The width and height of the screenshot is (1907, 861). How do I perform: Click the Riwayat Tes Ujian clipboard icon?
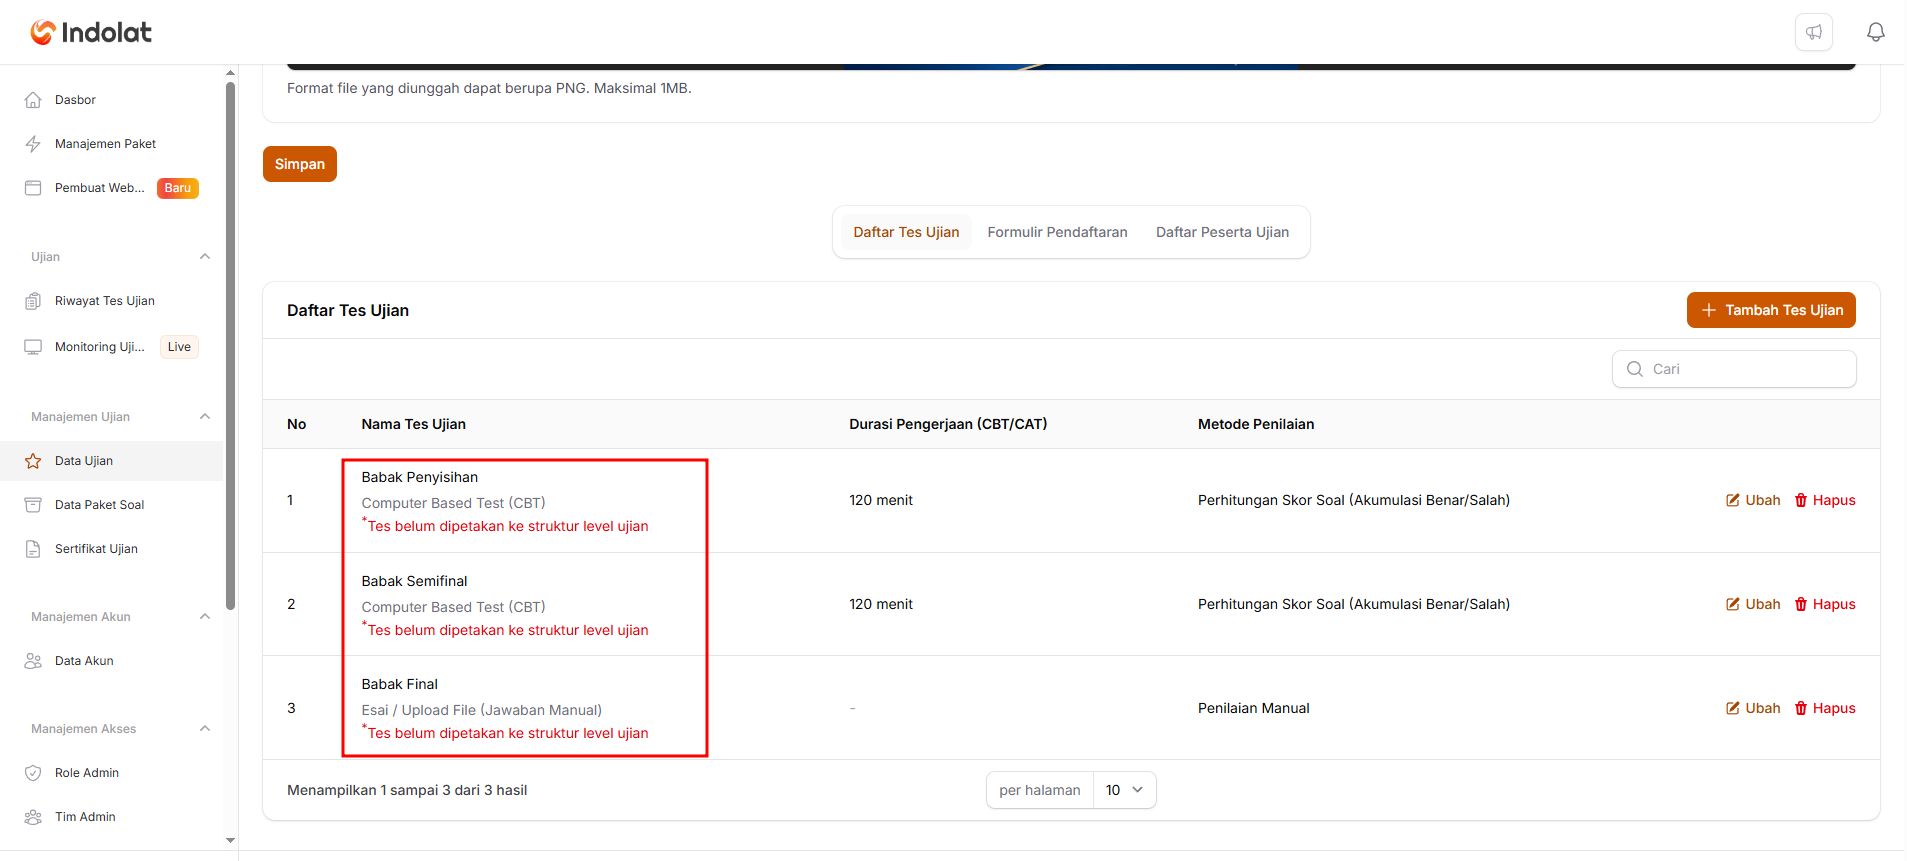[33, 301]
